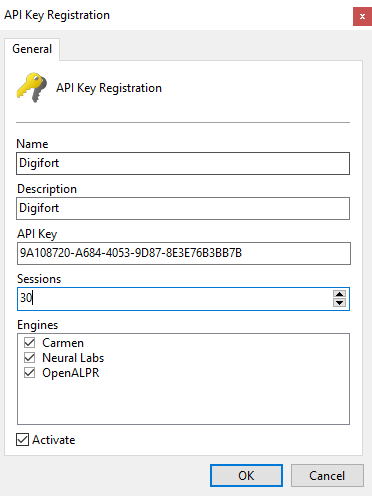
Task: Increase Sessions with the up arrow
Action: 339,294
